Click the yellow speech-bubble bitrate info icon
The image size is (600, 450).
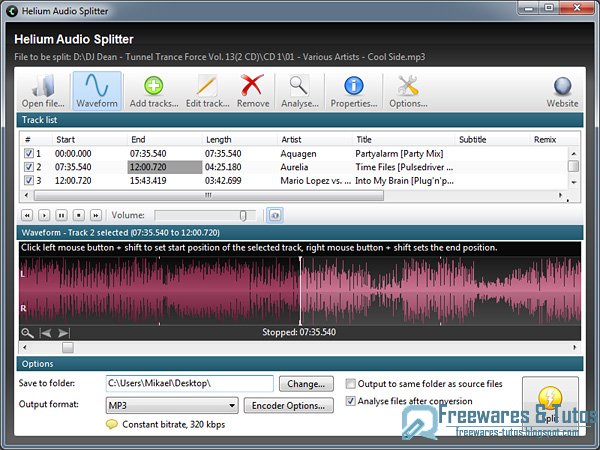click(112, 424)
